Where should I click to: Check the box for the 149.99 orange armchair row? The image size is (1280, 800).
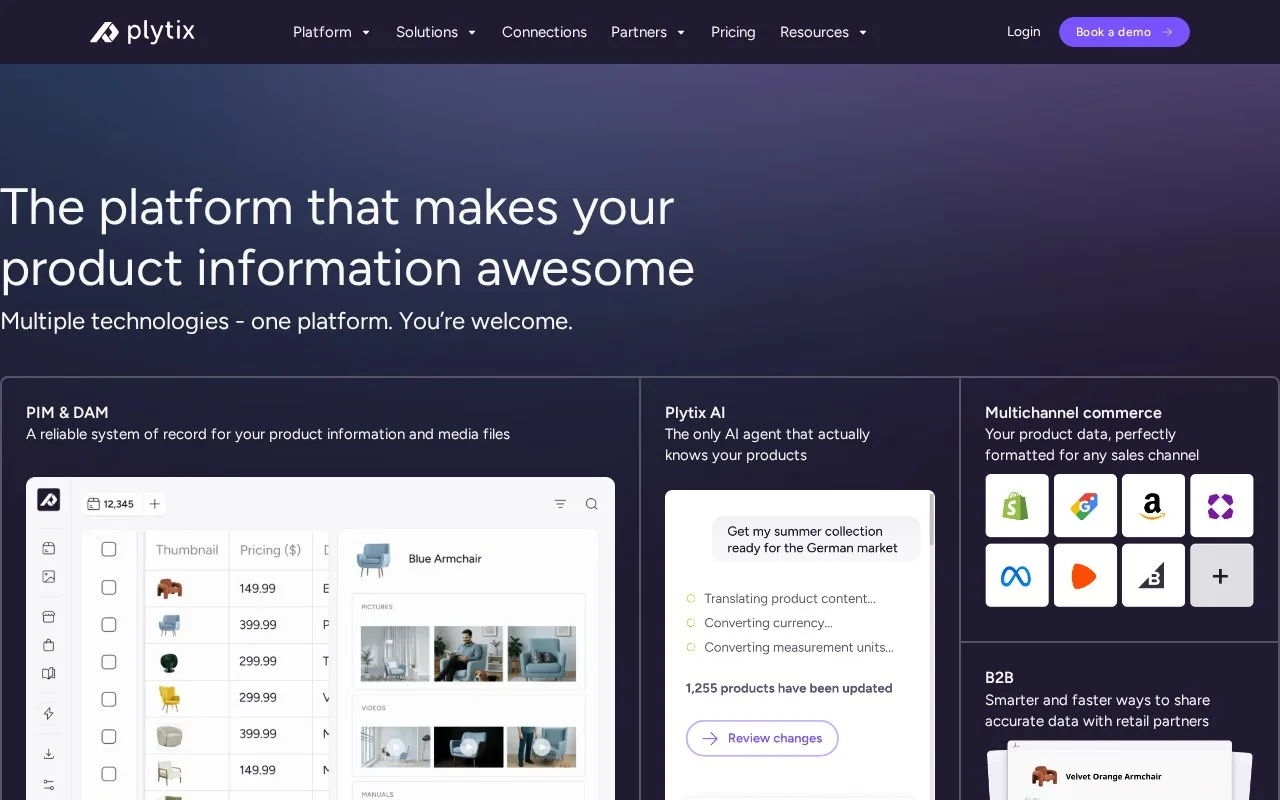(x=109, y=588)
